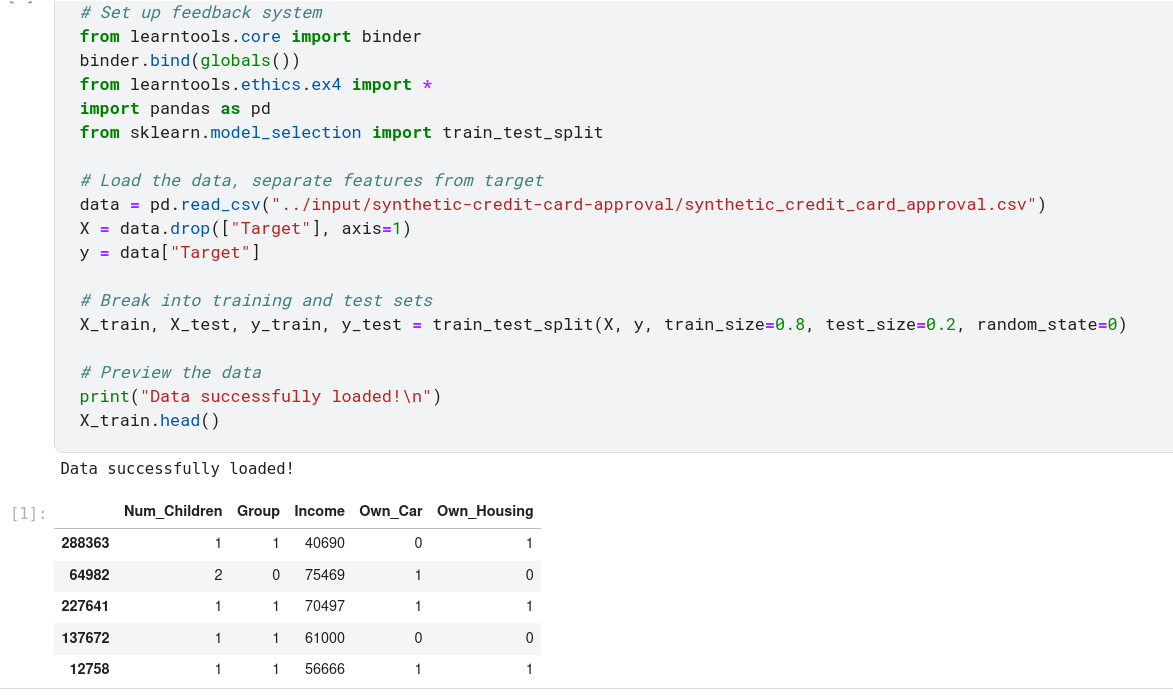Click the Group column header
The width and height of the screenshot is (1173, 695).
[258, 511]
